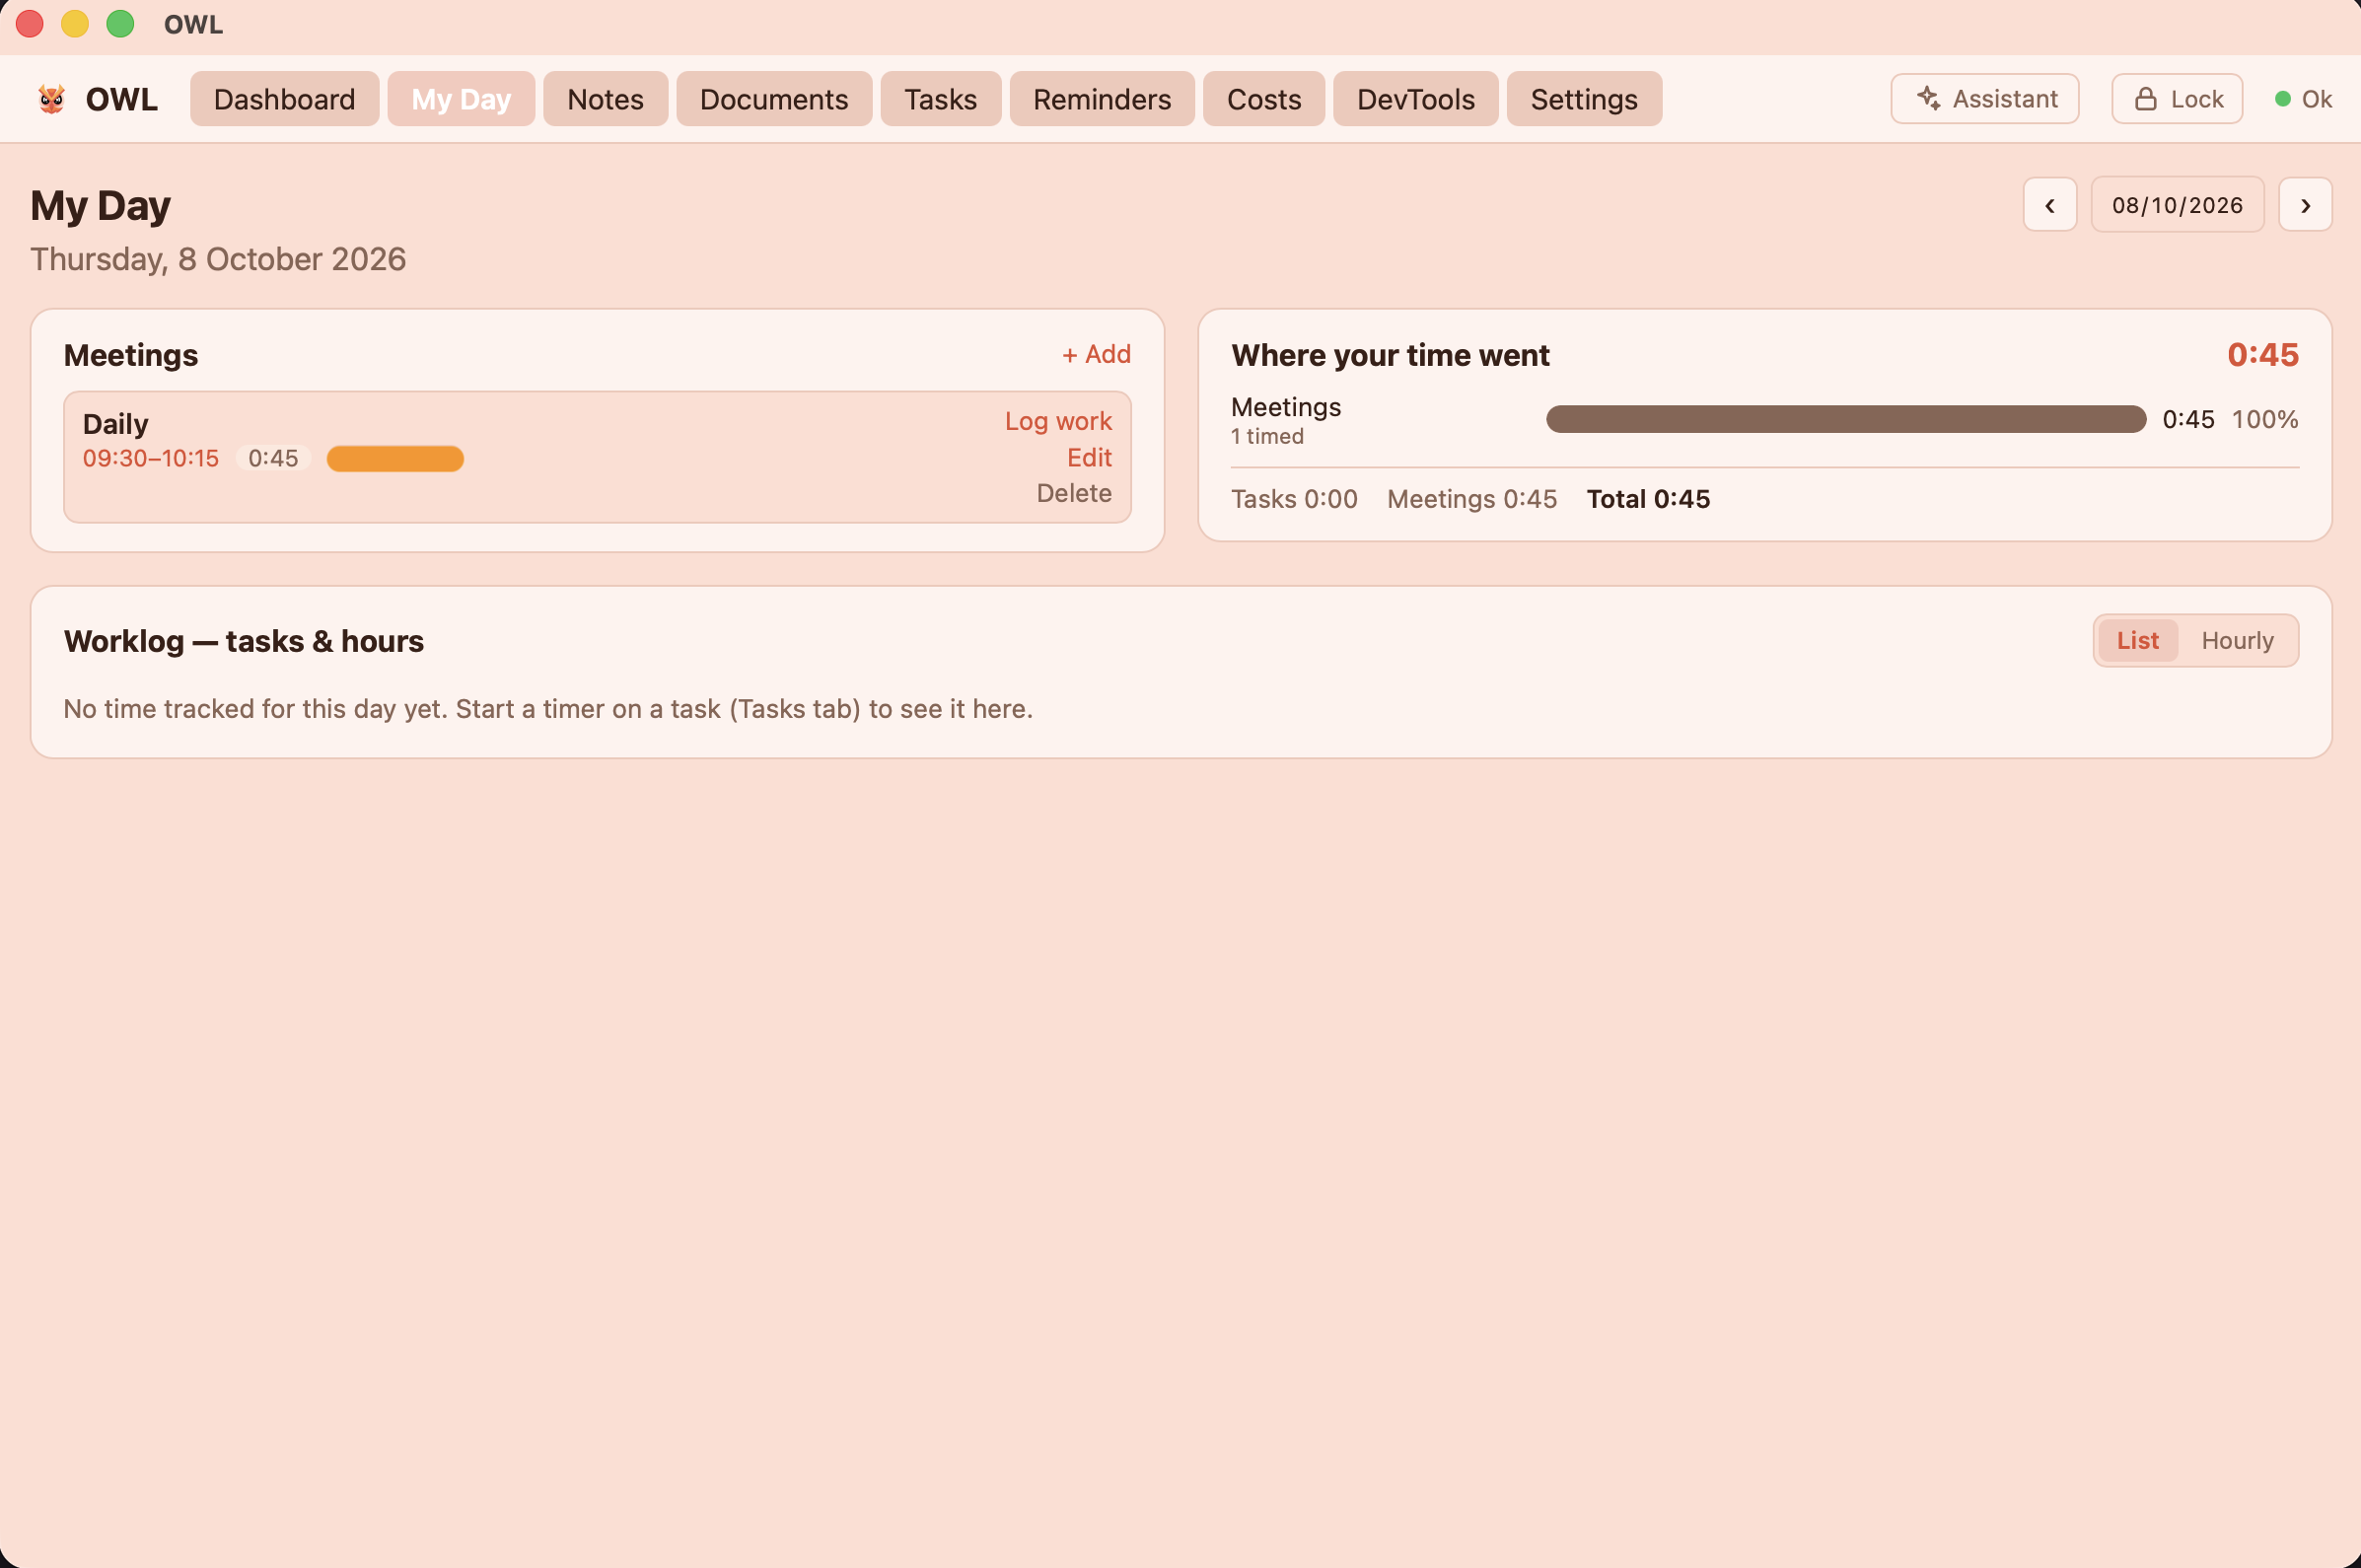
Task: Switch to Tasks tab
Action: pyautogui.click(x=940, y=99)
